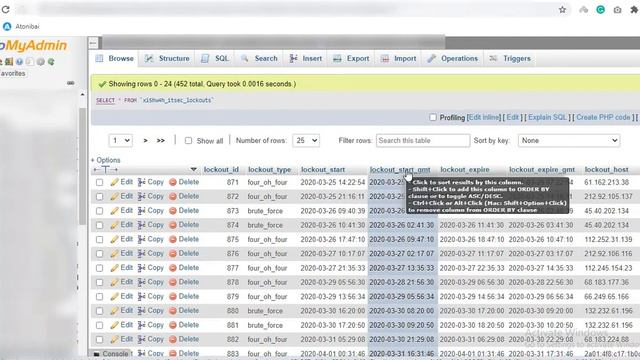Open the Atonibai bookmark
Image resolution: width=640 pixels, height=360 pixels.
click(x=21, y=27)
